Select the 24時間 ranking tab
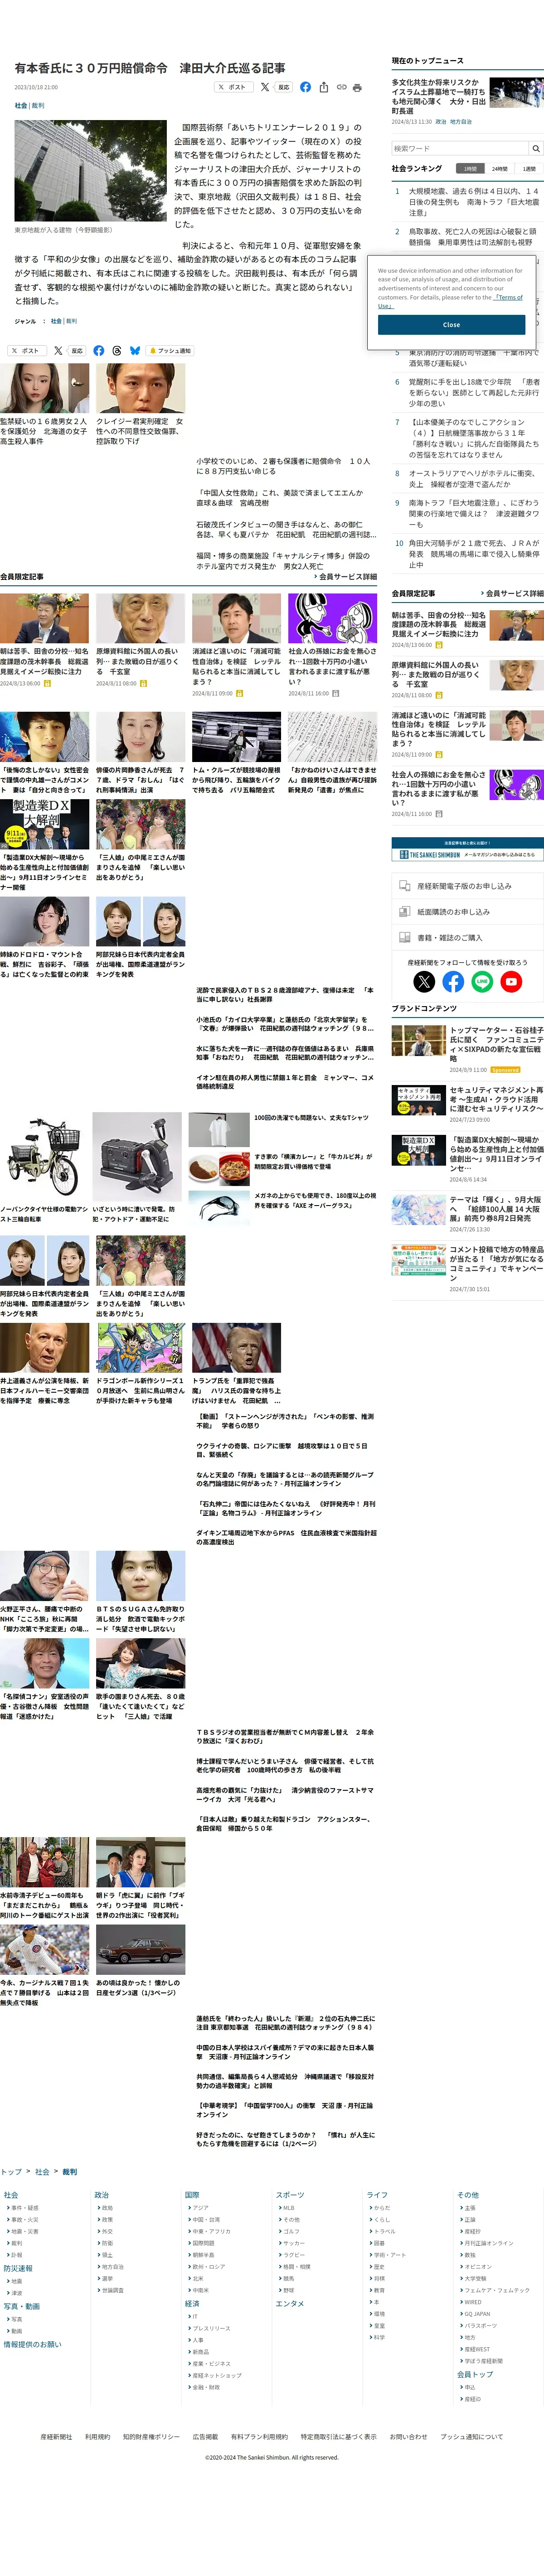The height and width of the screenshot is (2576, 544). 499,169
